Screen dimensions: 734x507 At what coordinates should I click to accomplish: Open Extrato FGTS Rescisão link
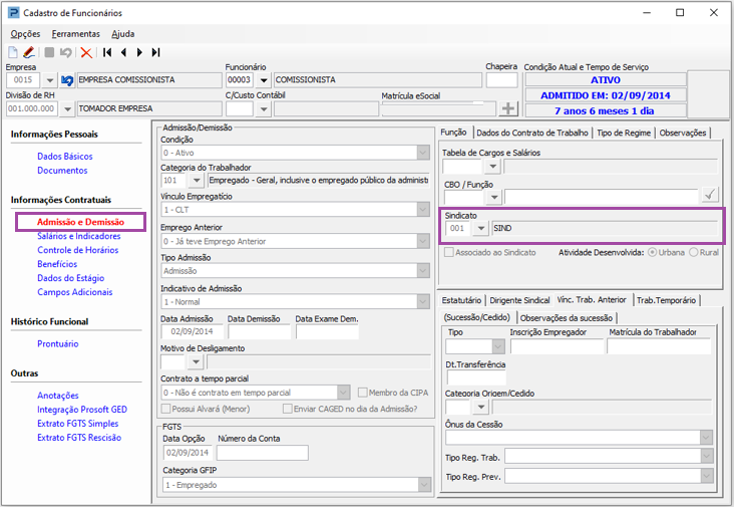pos(79,438)
